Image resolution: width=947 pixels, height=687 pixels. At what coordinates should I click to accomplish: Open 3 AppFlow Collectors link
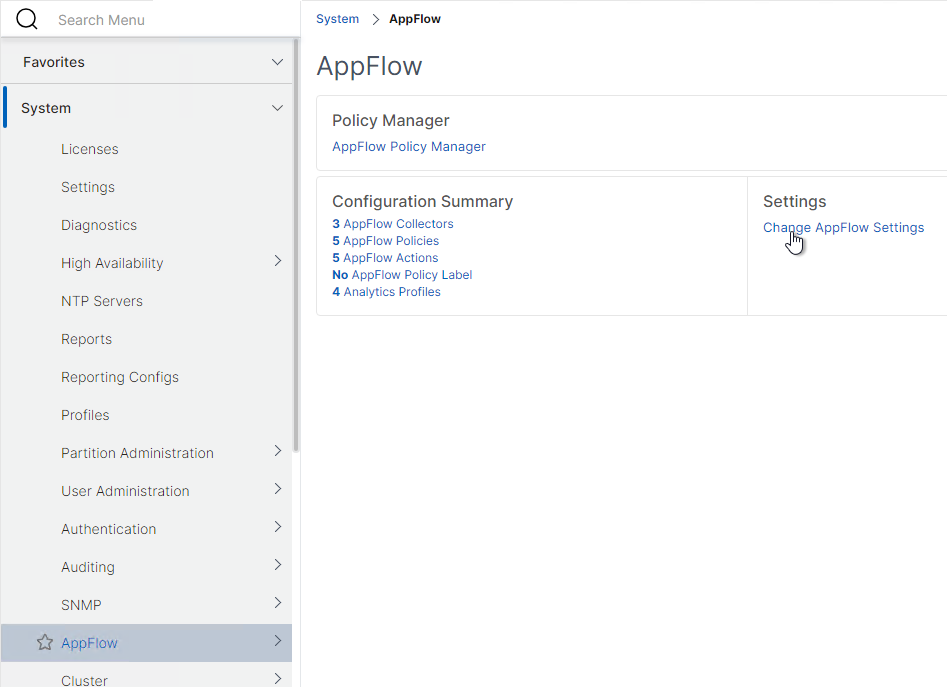(393, 224)
